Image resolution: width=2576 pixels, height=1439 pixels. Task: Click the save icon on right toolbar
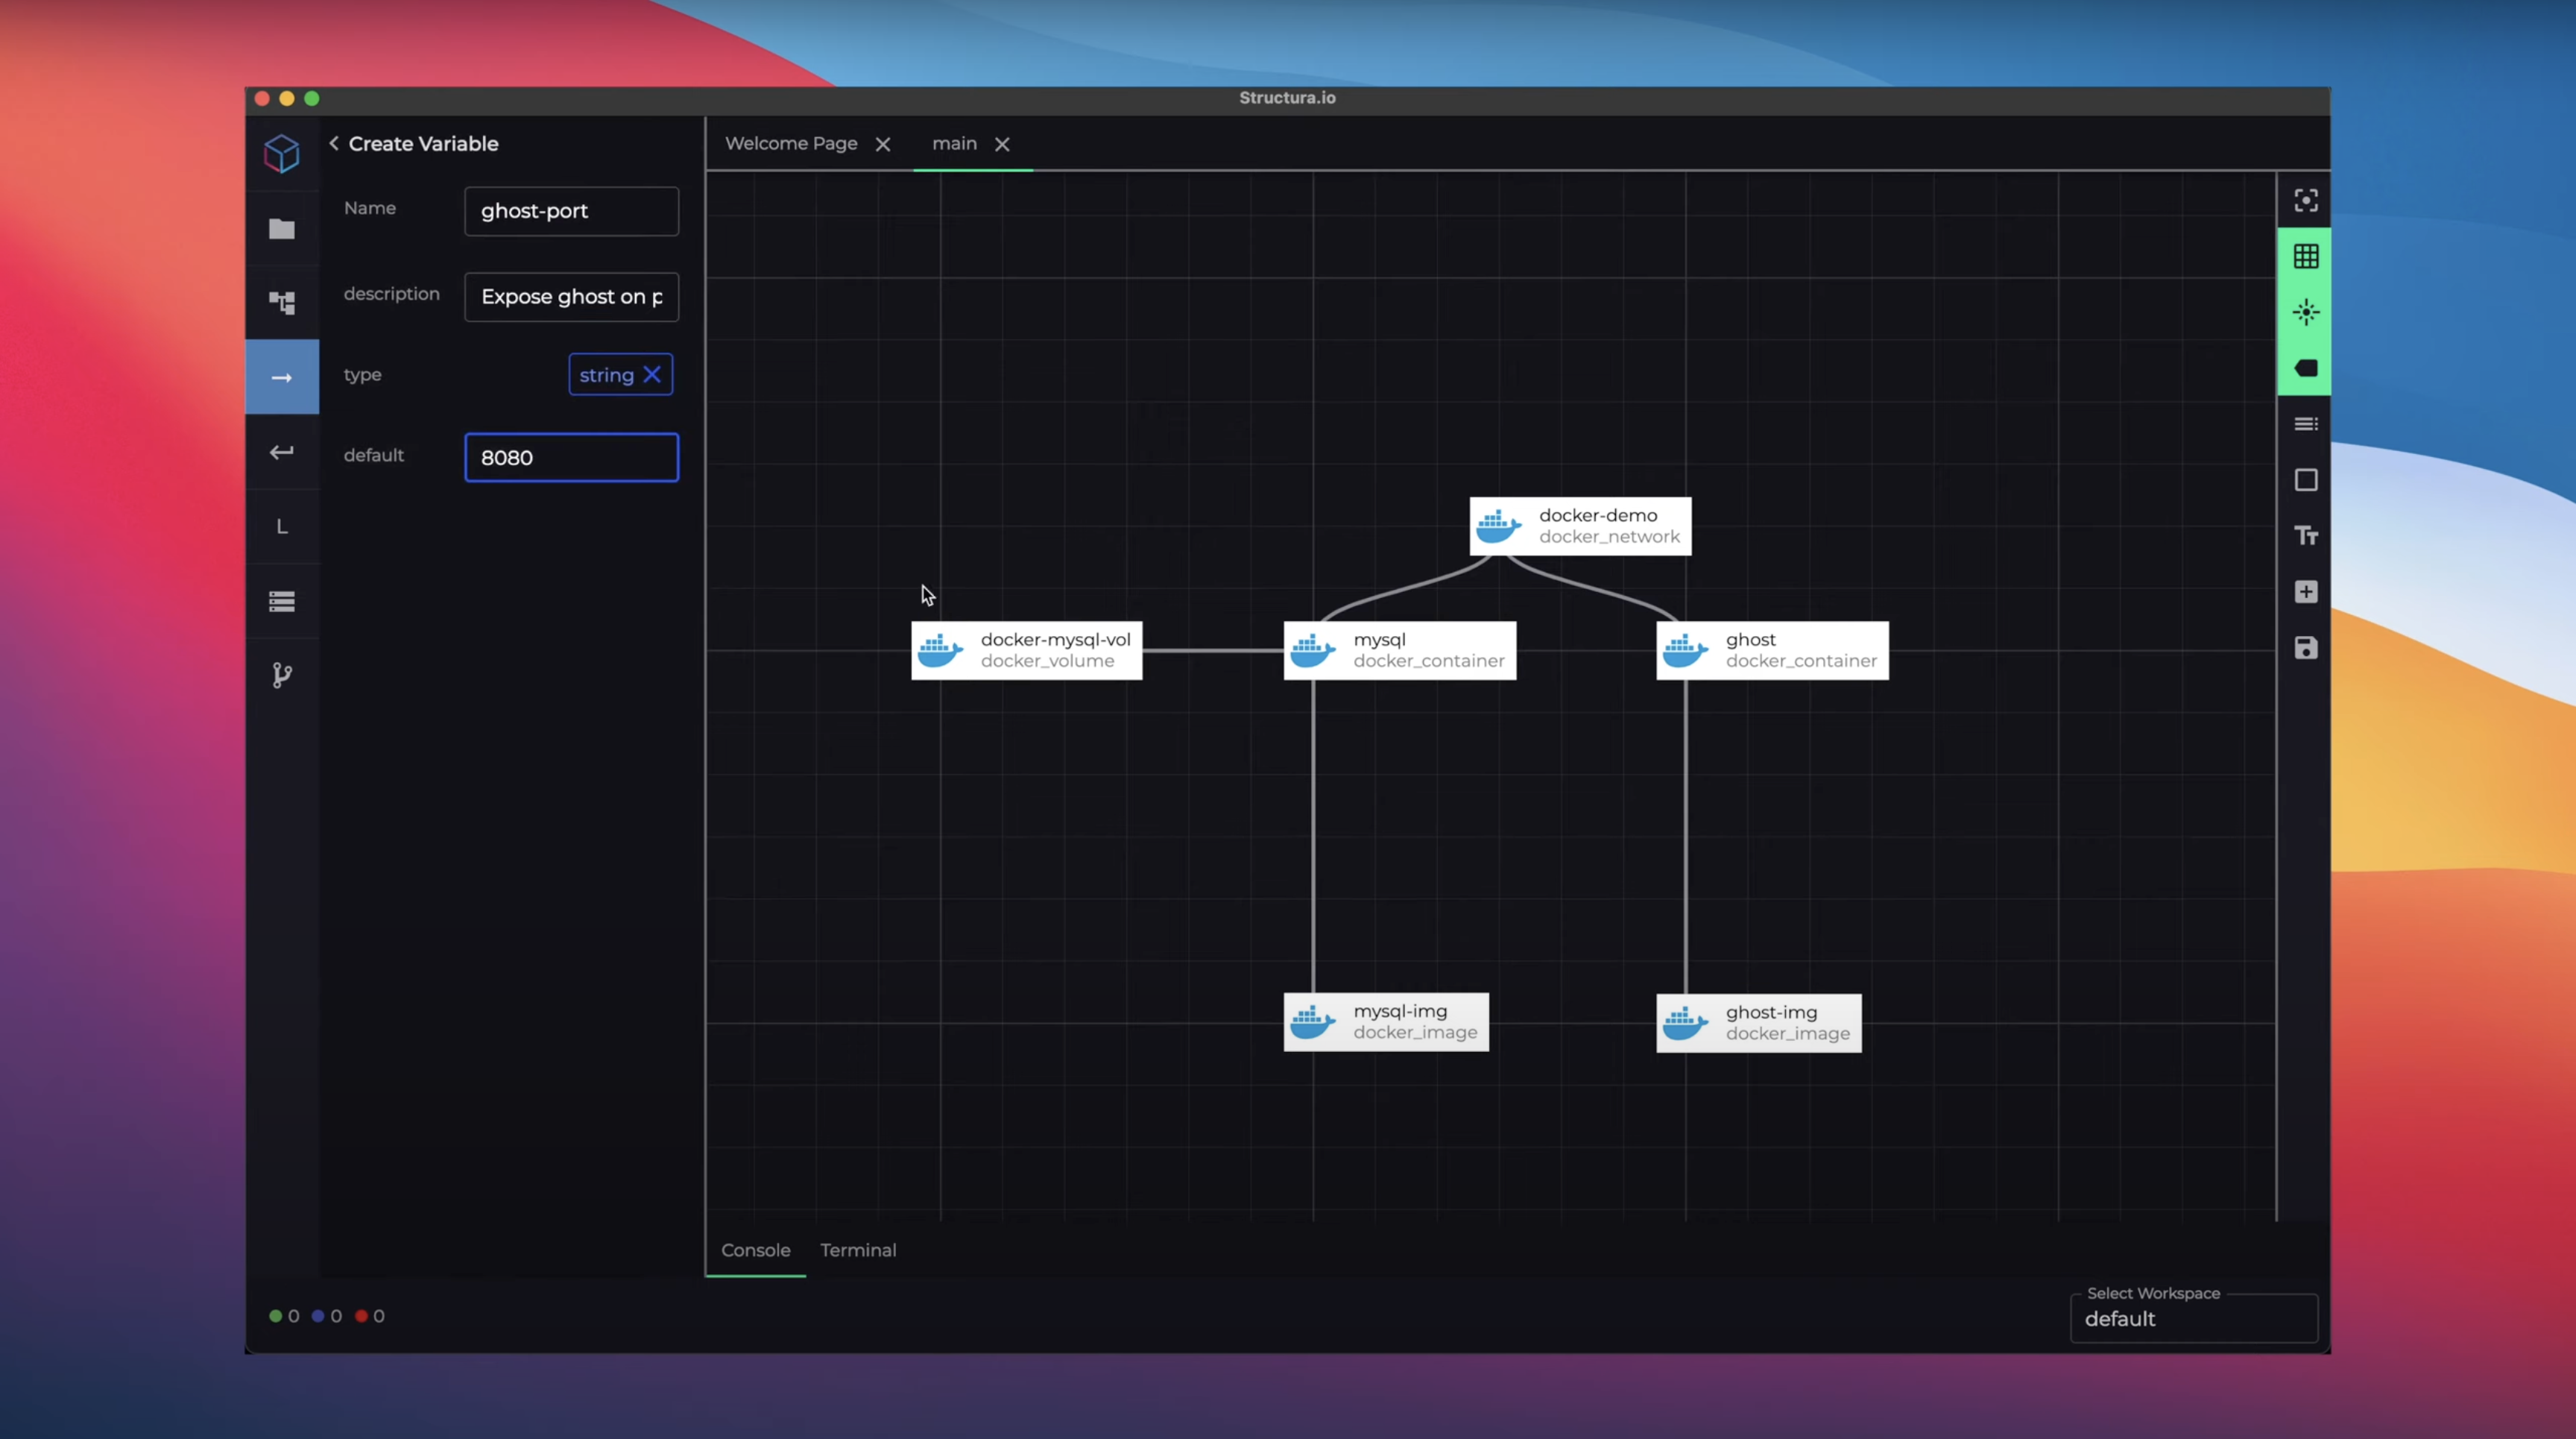(2306, 648)
